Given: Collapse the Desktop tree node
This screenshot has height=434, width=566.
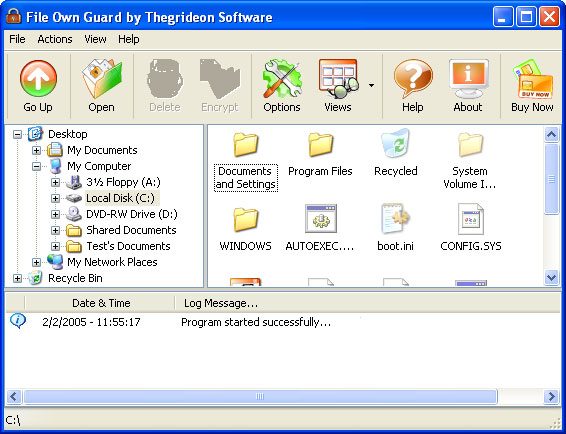Looking at the screenshot, I should pyautogui.click(x=17, y=135).
